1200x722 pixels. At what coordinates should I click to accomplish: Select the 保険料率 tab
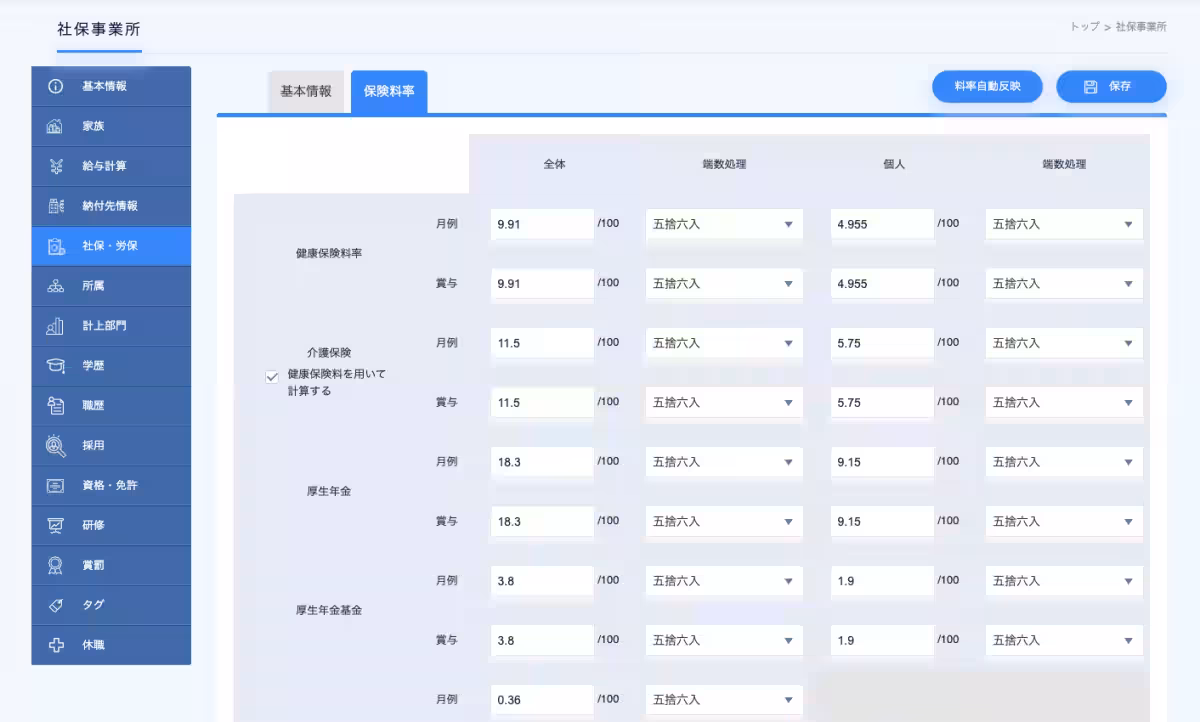point(389,91)
